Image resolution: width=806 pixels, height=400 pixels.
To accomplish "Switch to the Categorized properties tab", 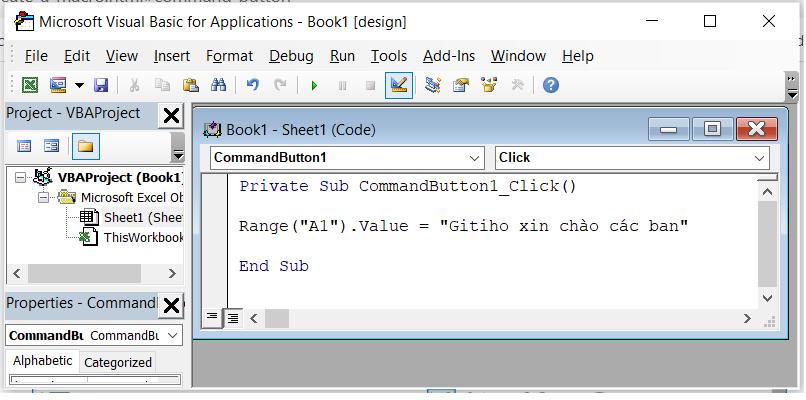I will (118, 362).
